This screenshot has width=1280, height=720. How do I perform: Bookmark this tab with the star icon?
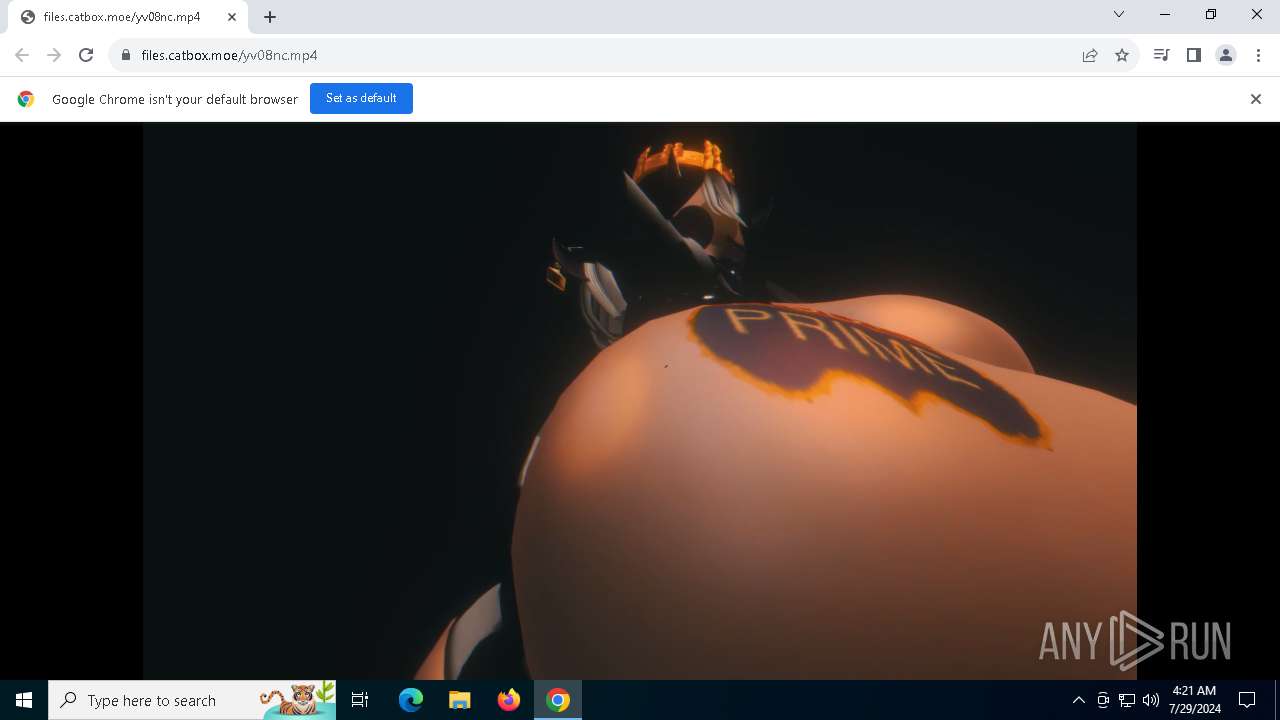pos(1122,55)
